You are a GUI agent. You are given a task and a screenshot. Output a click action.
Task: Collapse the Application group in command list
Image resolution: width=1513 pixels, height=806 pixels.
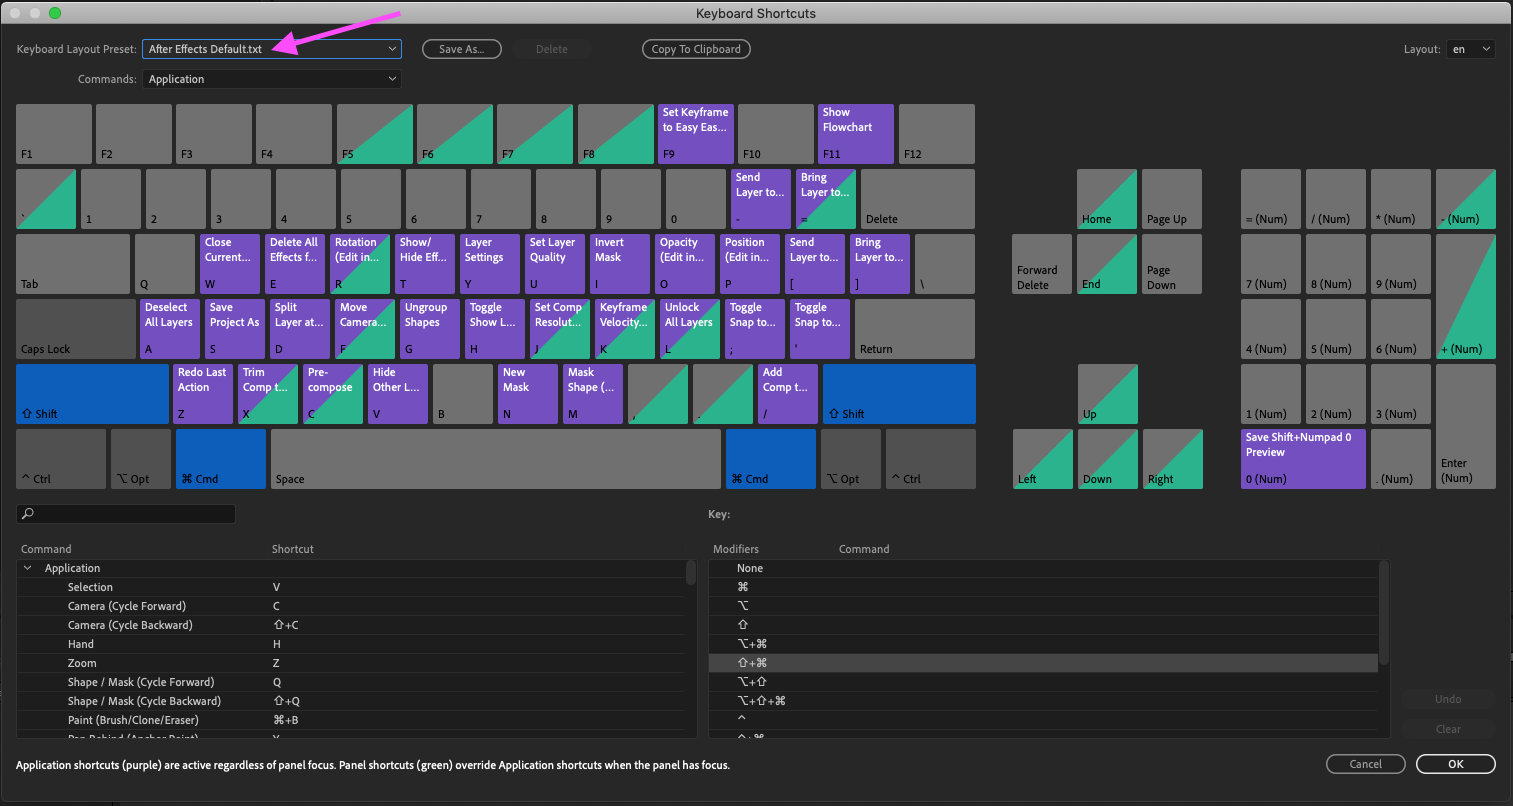click(x=28, y=568)
